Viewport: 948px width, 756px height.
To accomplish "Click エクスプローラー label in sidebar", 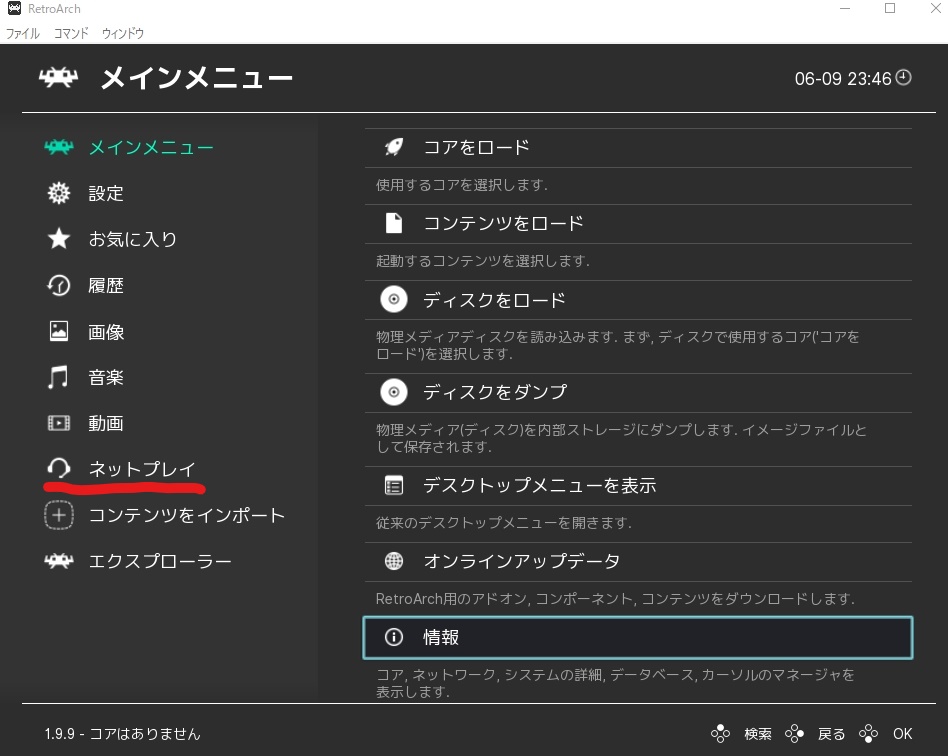I will [160, 561].
